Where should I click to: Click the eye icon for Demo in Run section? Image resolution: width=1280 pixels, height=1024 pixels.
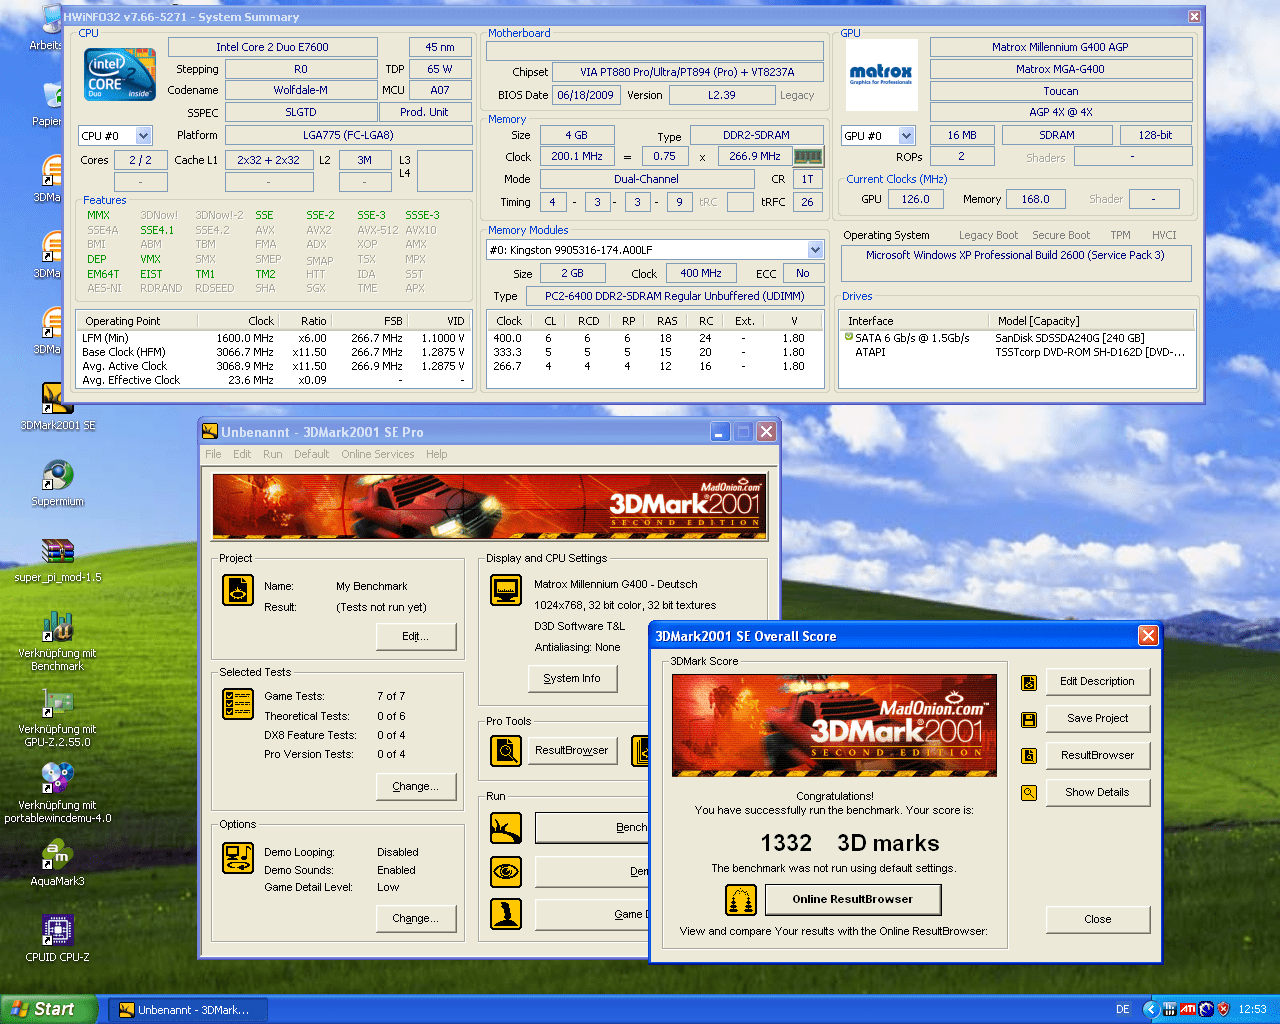pyautogui.click(x=506, y=872)
